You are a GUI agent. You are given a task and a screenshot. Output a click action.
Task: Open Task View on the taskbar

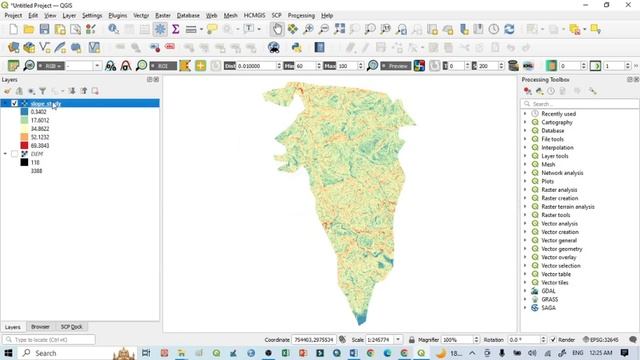146,353
